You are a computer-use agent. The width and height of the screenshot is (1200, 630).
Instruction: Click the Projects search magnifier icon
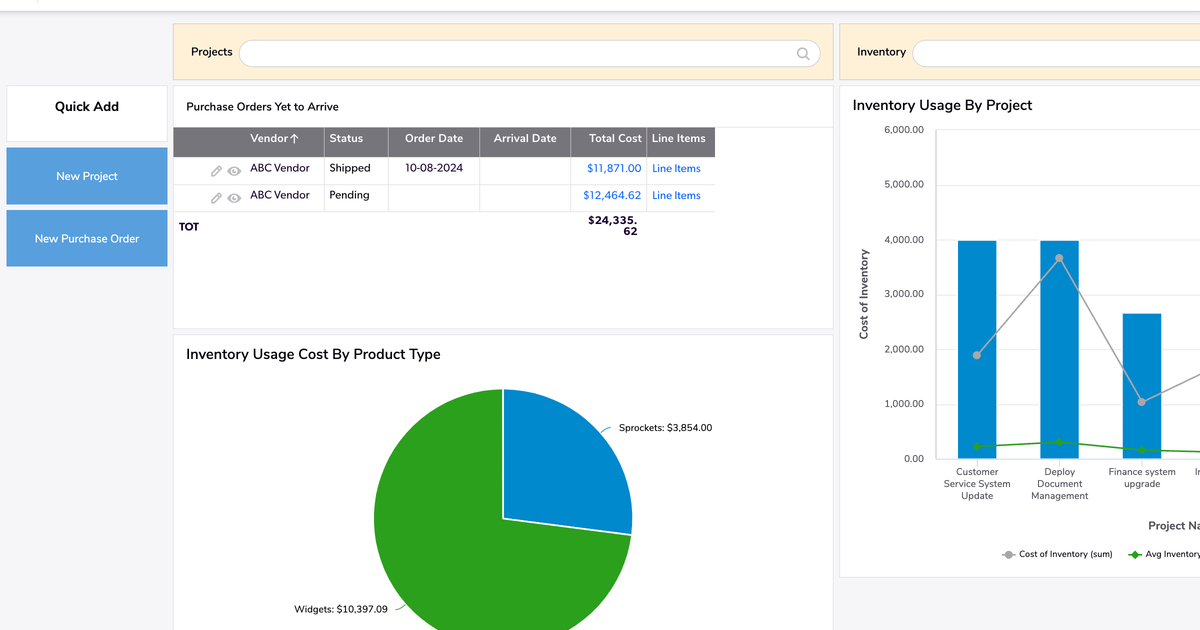(x=803, y=54)
